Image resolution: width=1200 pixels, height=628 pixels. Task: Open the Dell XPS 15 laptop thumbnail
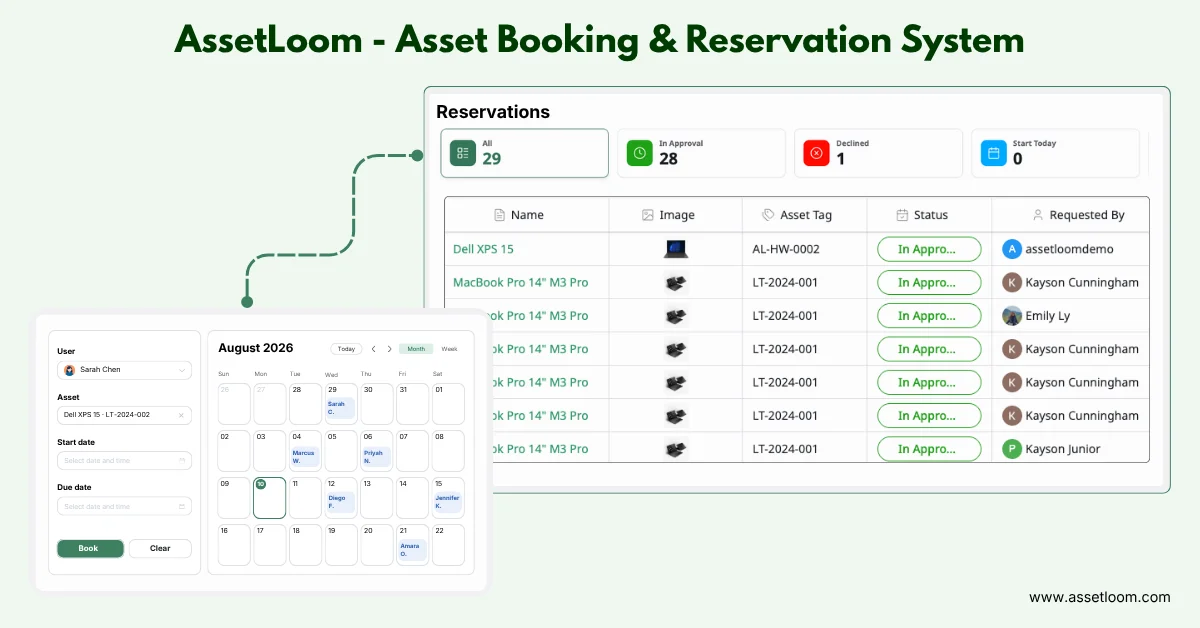(x=676, y=249)
